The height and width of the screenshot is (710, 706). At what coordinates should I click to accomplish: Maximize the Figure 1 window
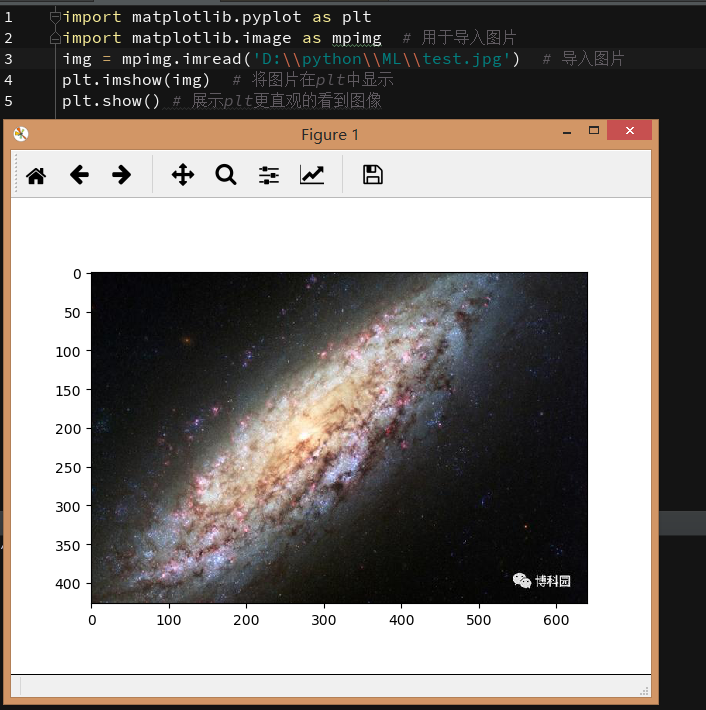(594, 130)
